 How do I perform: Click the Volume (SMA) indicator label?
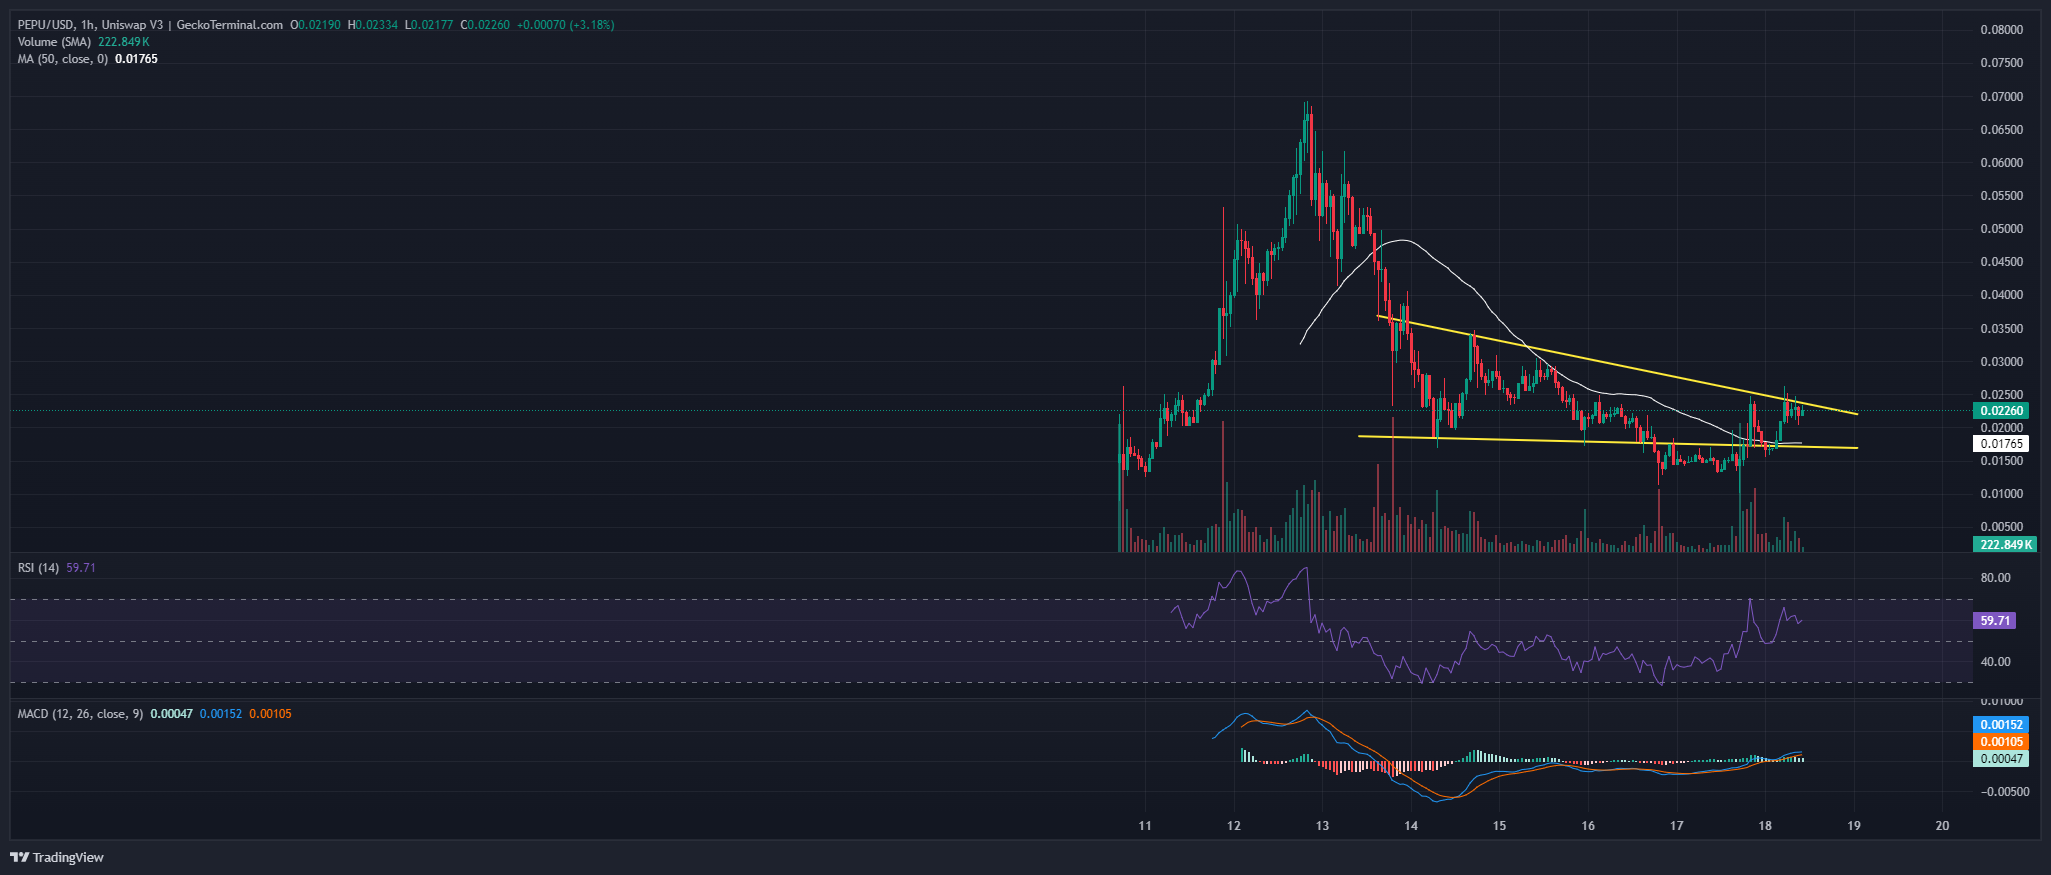click(x=54, y=42)
